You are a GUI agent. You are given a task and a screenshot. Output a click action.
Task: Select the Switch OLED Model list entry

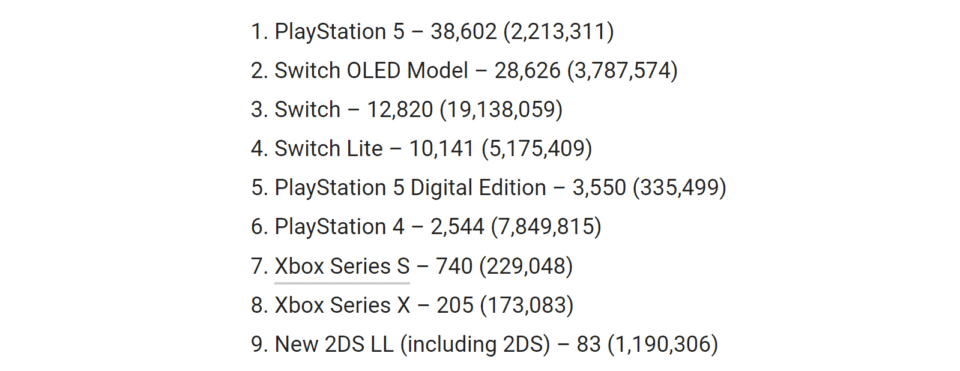coord(464,70)
